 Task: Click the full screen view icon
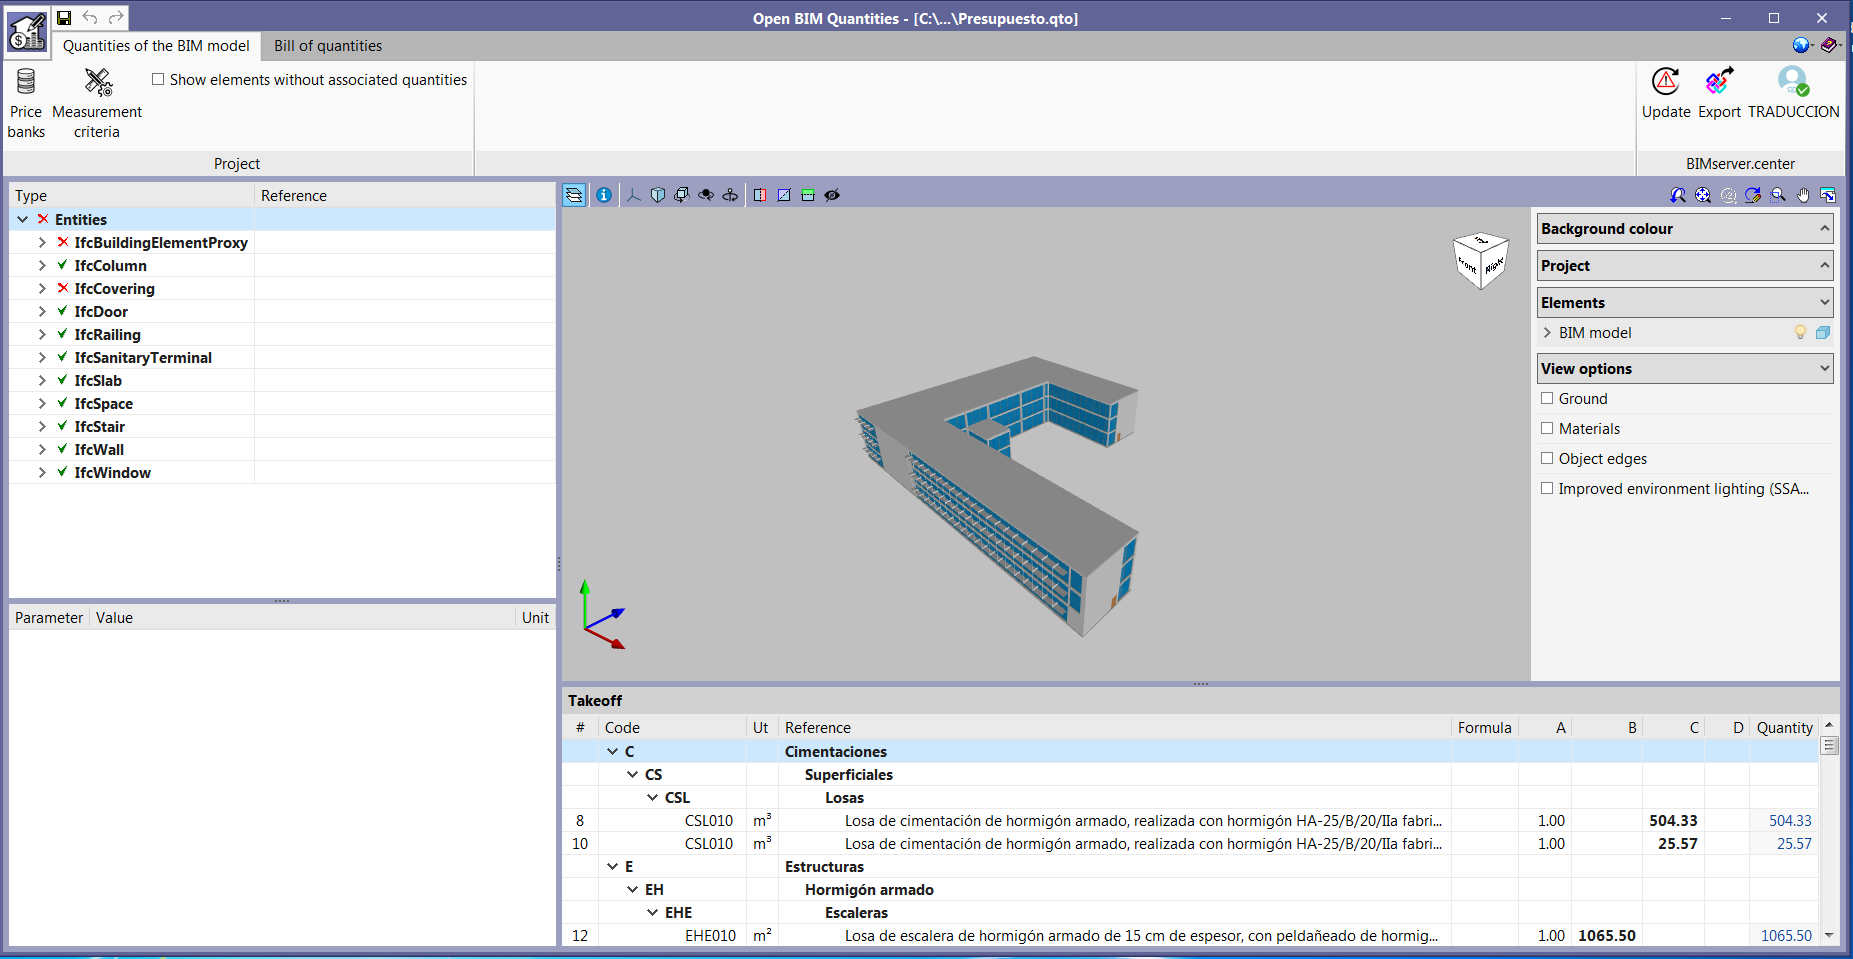tap(1829, 195)
